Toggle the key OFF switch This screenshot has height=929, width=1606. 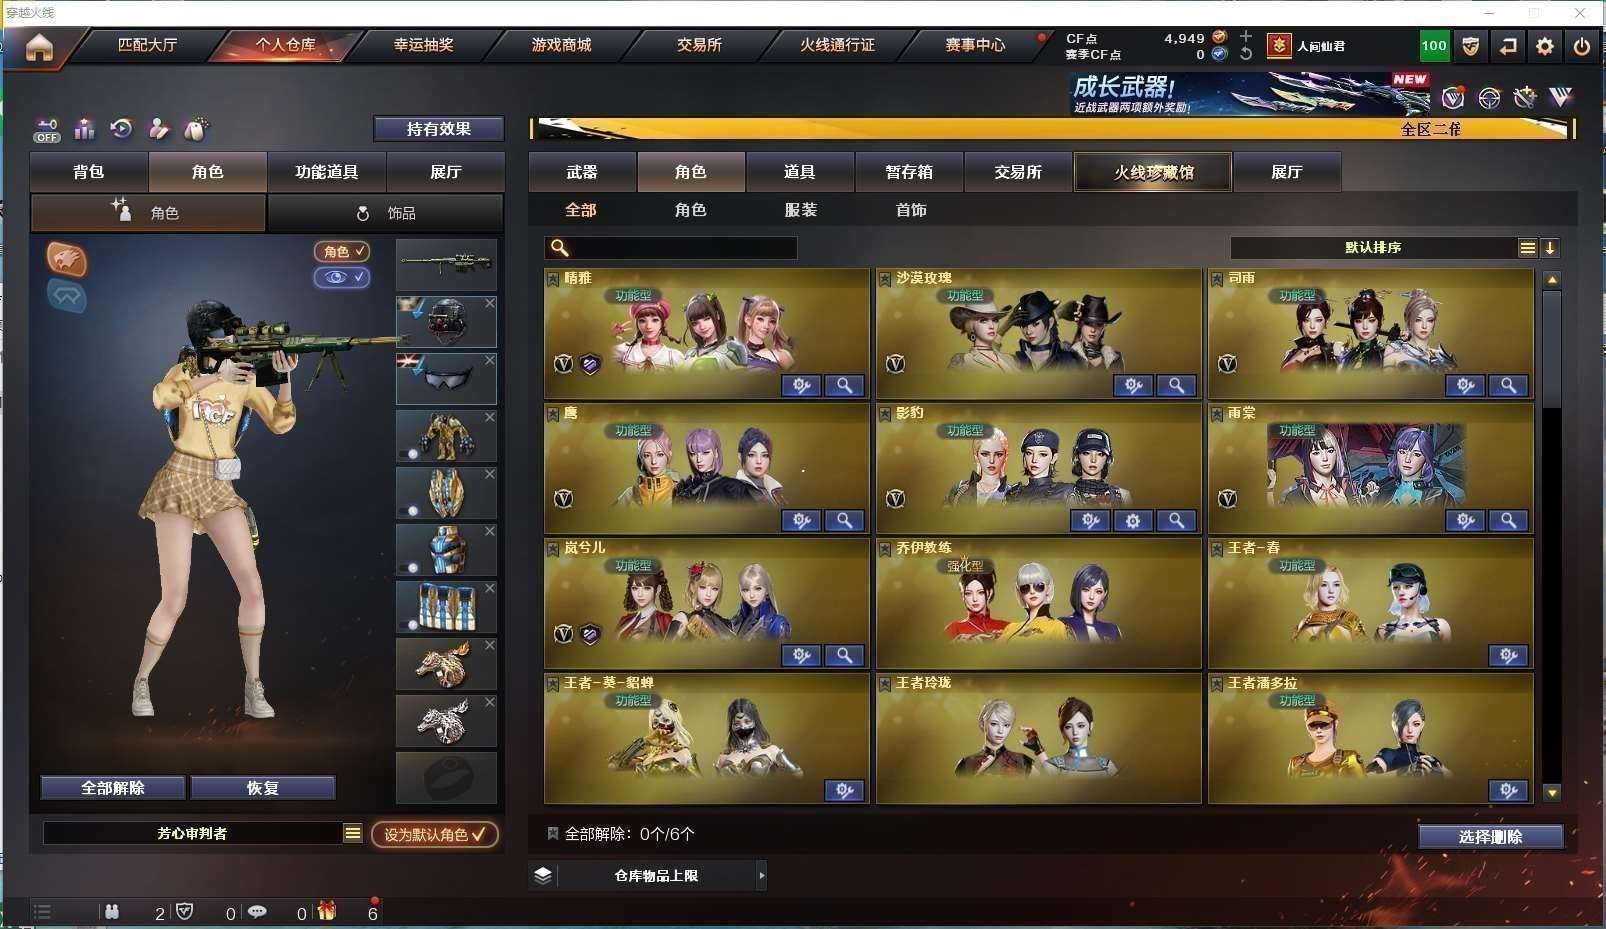point(47,129)
